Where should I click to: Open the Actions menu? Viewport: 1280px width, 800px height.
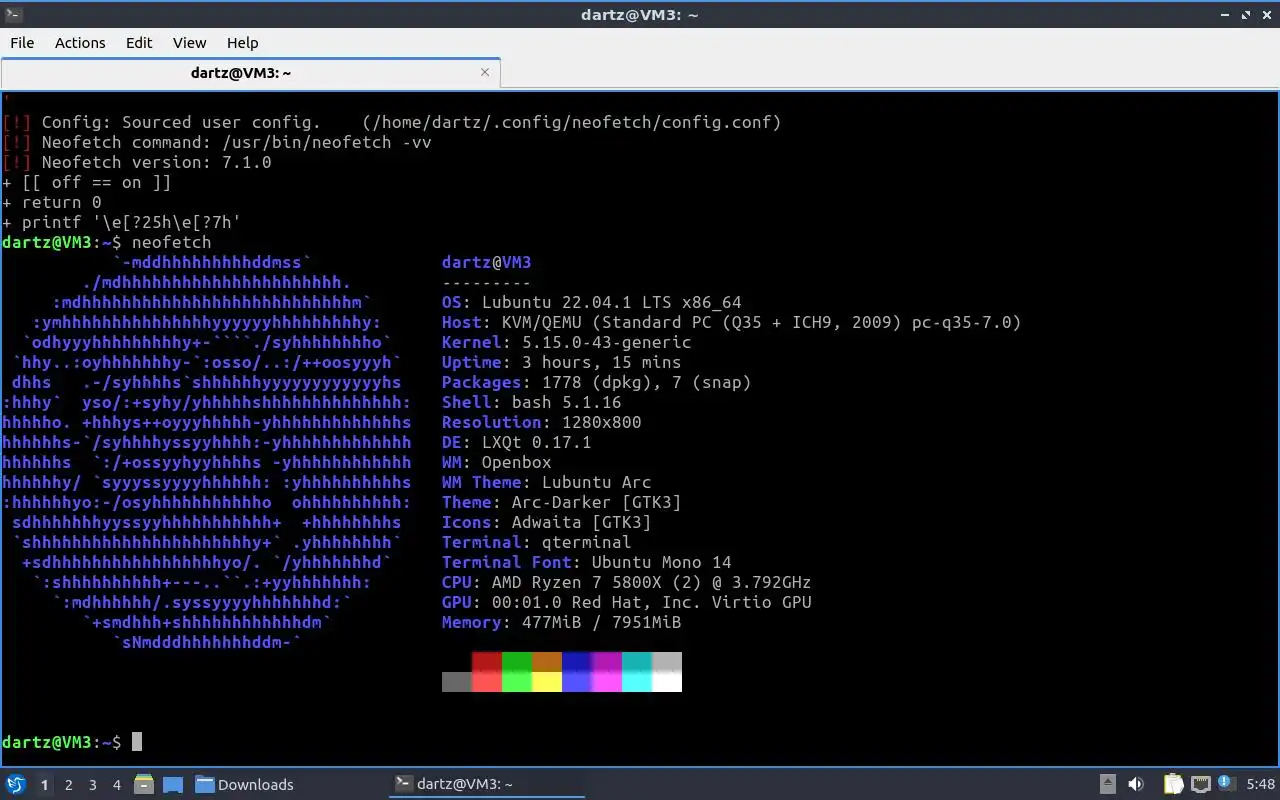pyautogui.click(x=80, y=42)
